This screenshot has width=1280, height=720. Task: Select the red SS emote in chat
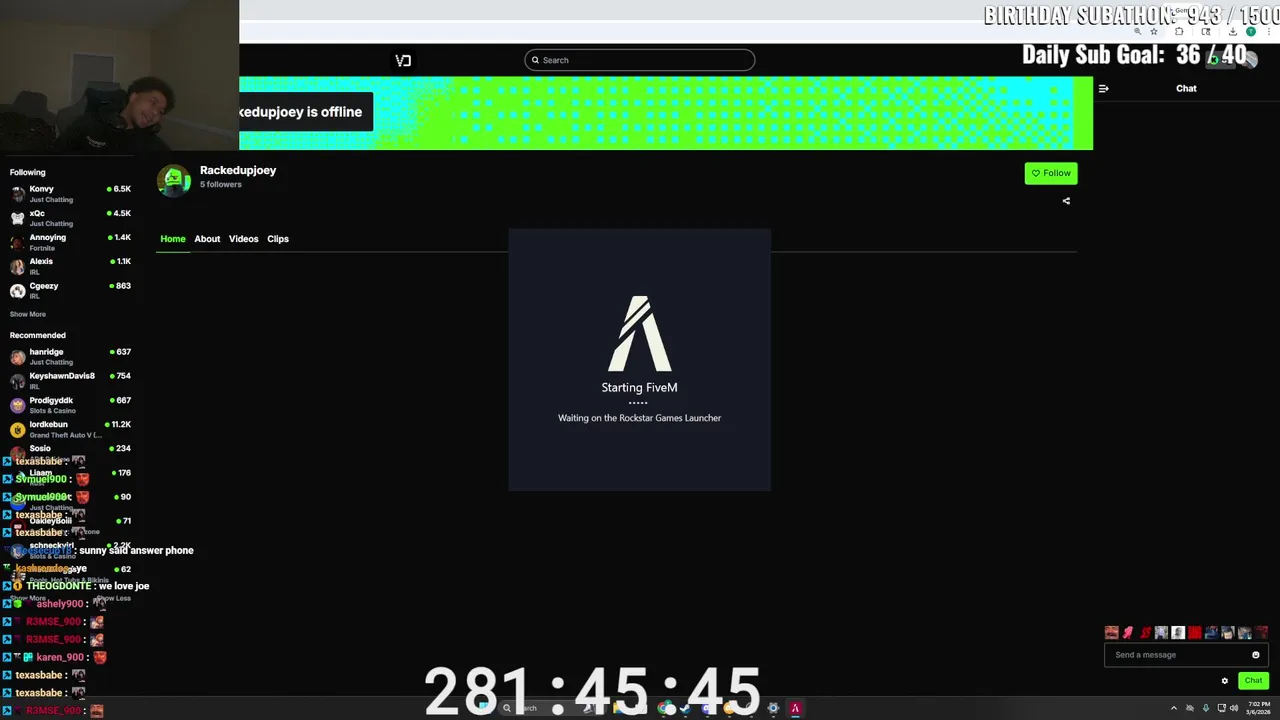(1145, 632)
